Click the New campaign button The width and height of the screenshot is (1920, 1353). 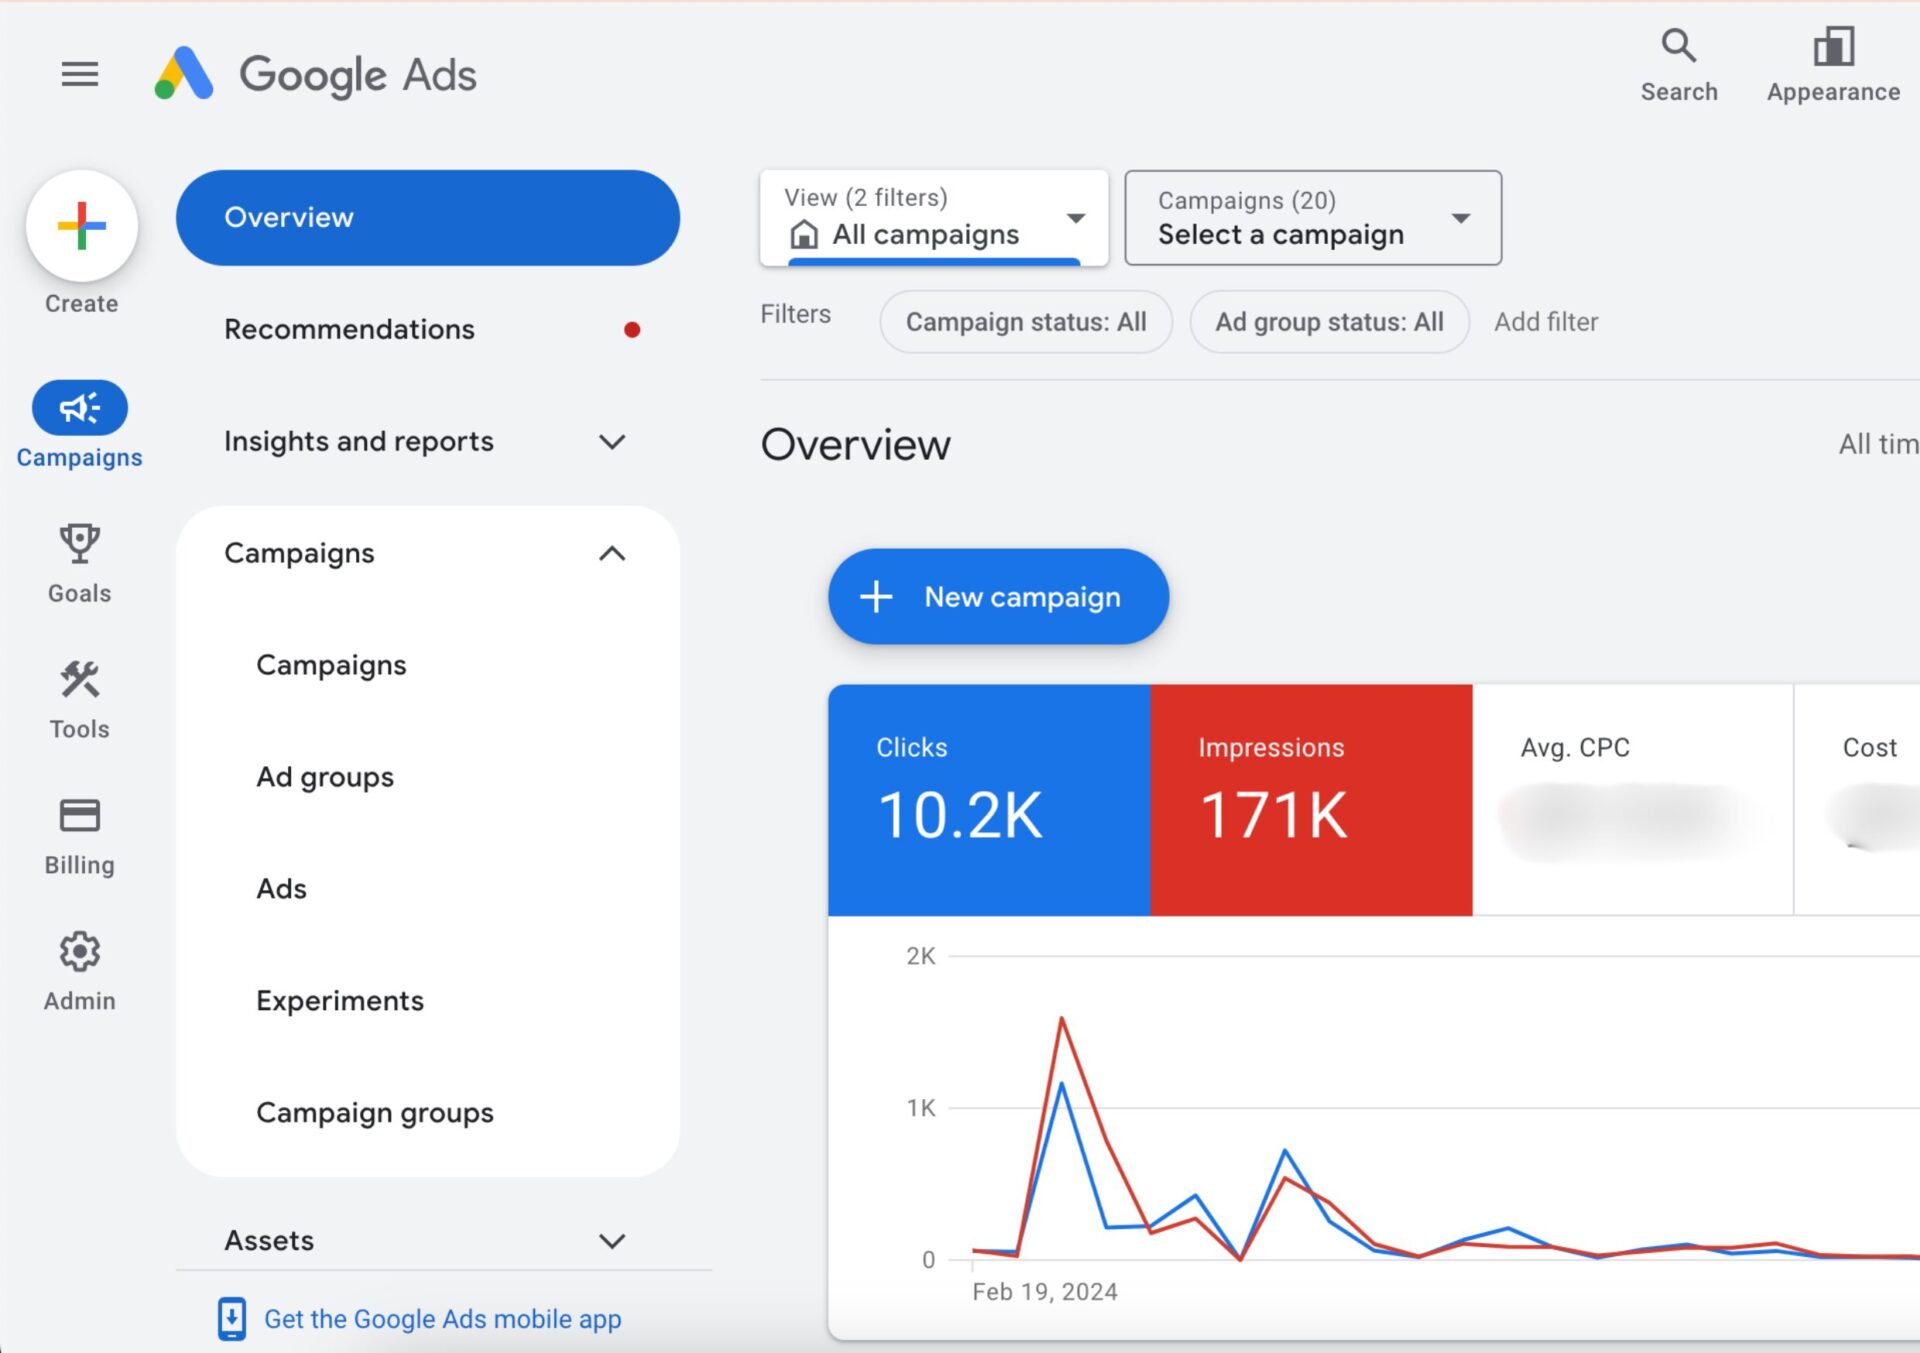pyautogui.click(x=996, y=597)
